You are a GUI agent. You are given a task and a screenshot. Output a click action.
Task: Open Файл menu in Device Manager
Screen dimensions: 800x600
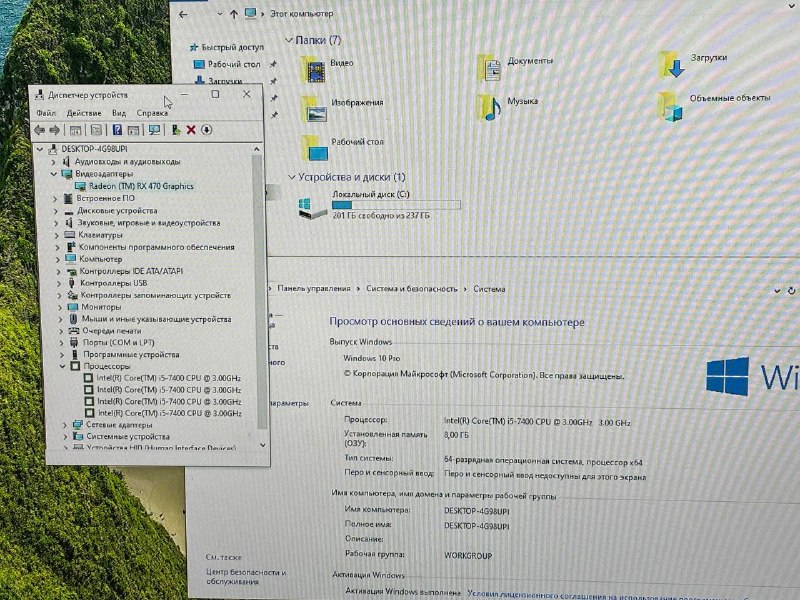(46, 113)
